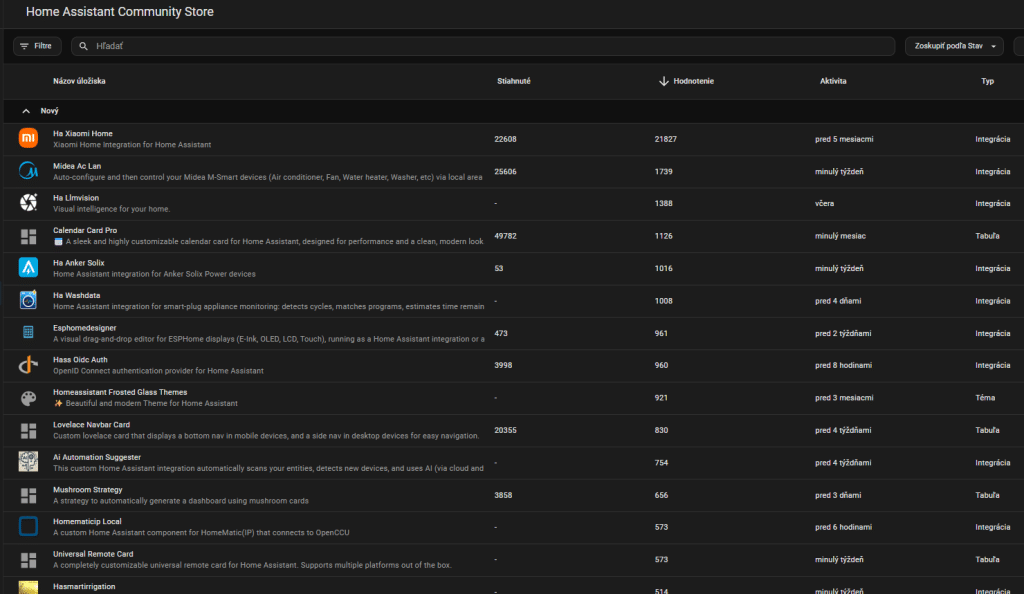Click the 'Téma' type cell

coord(985,398)
